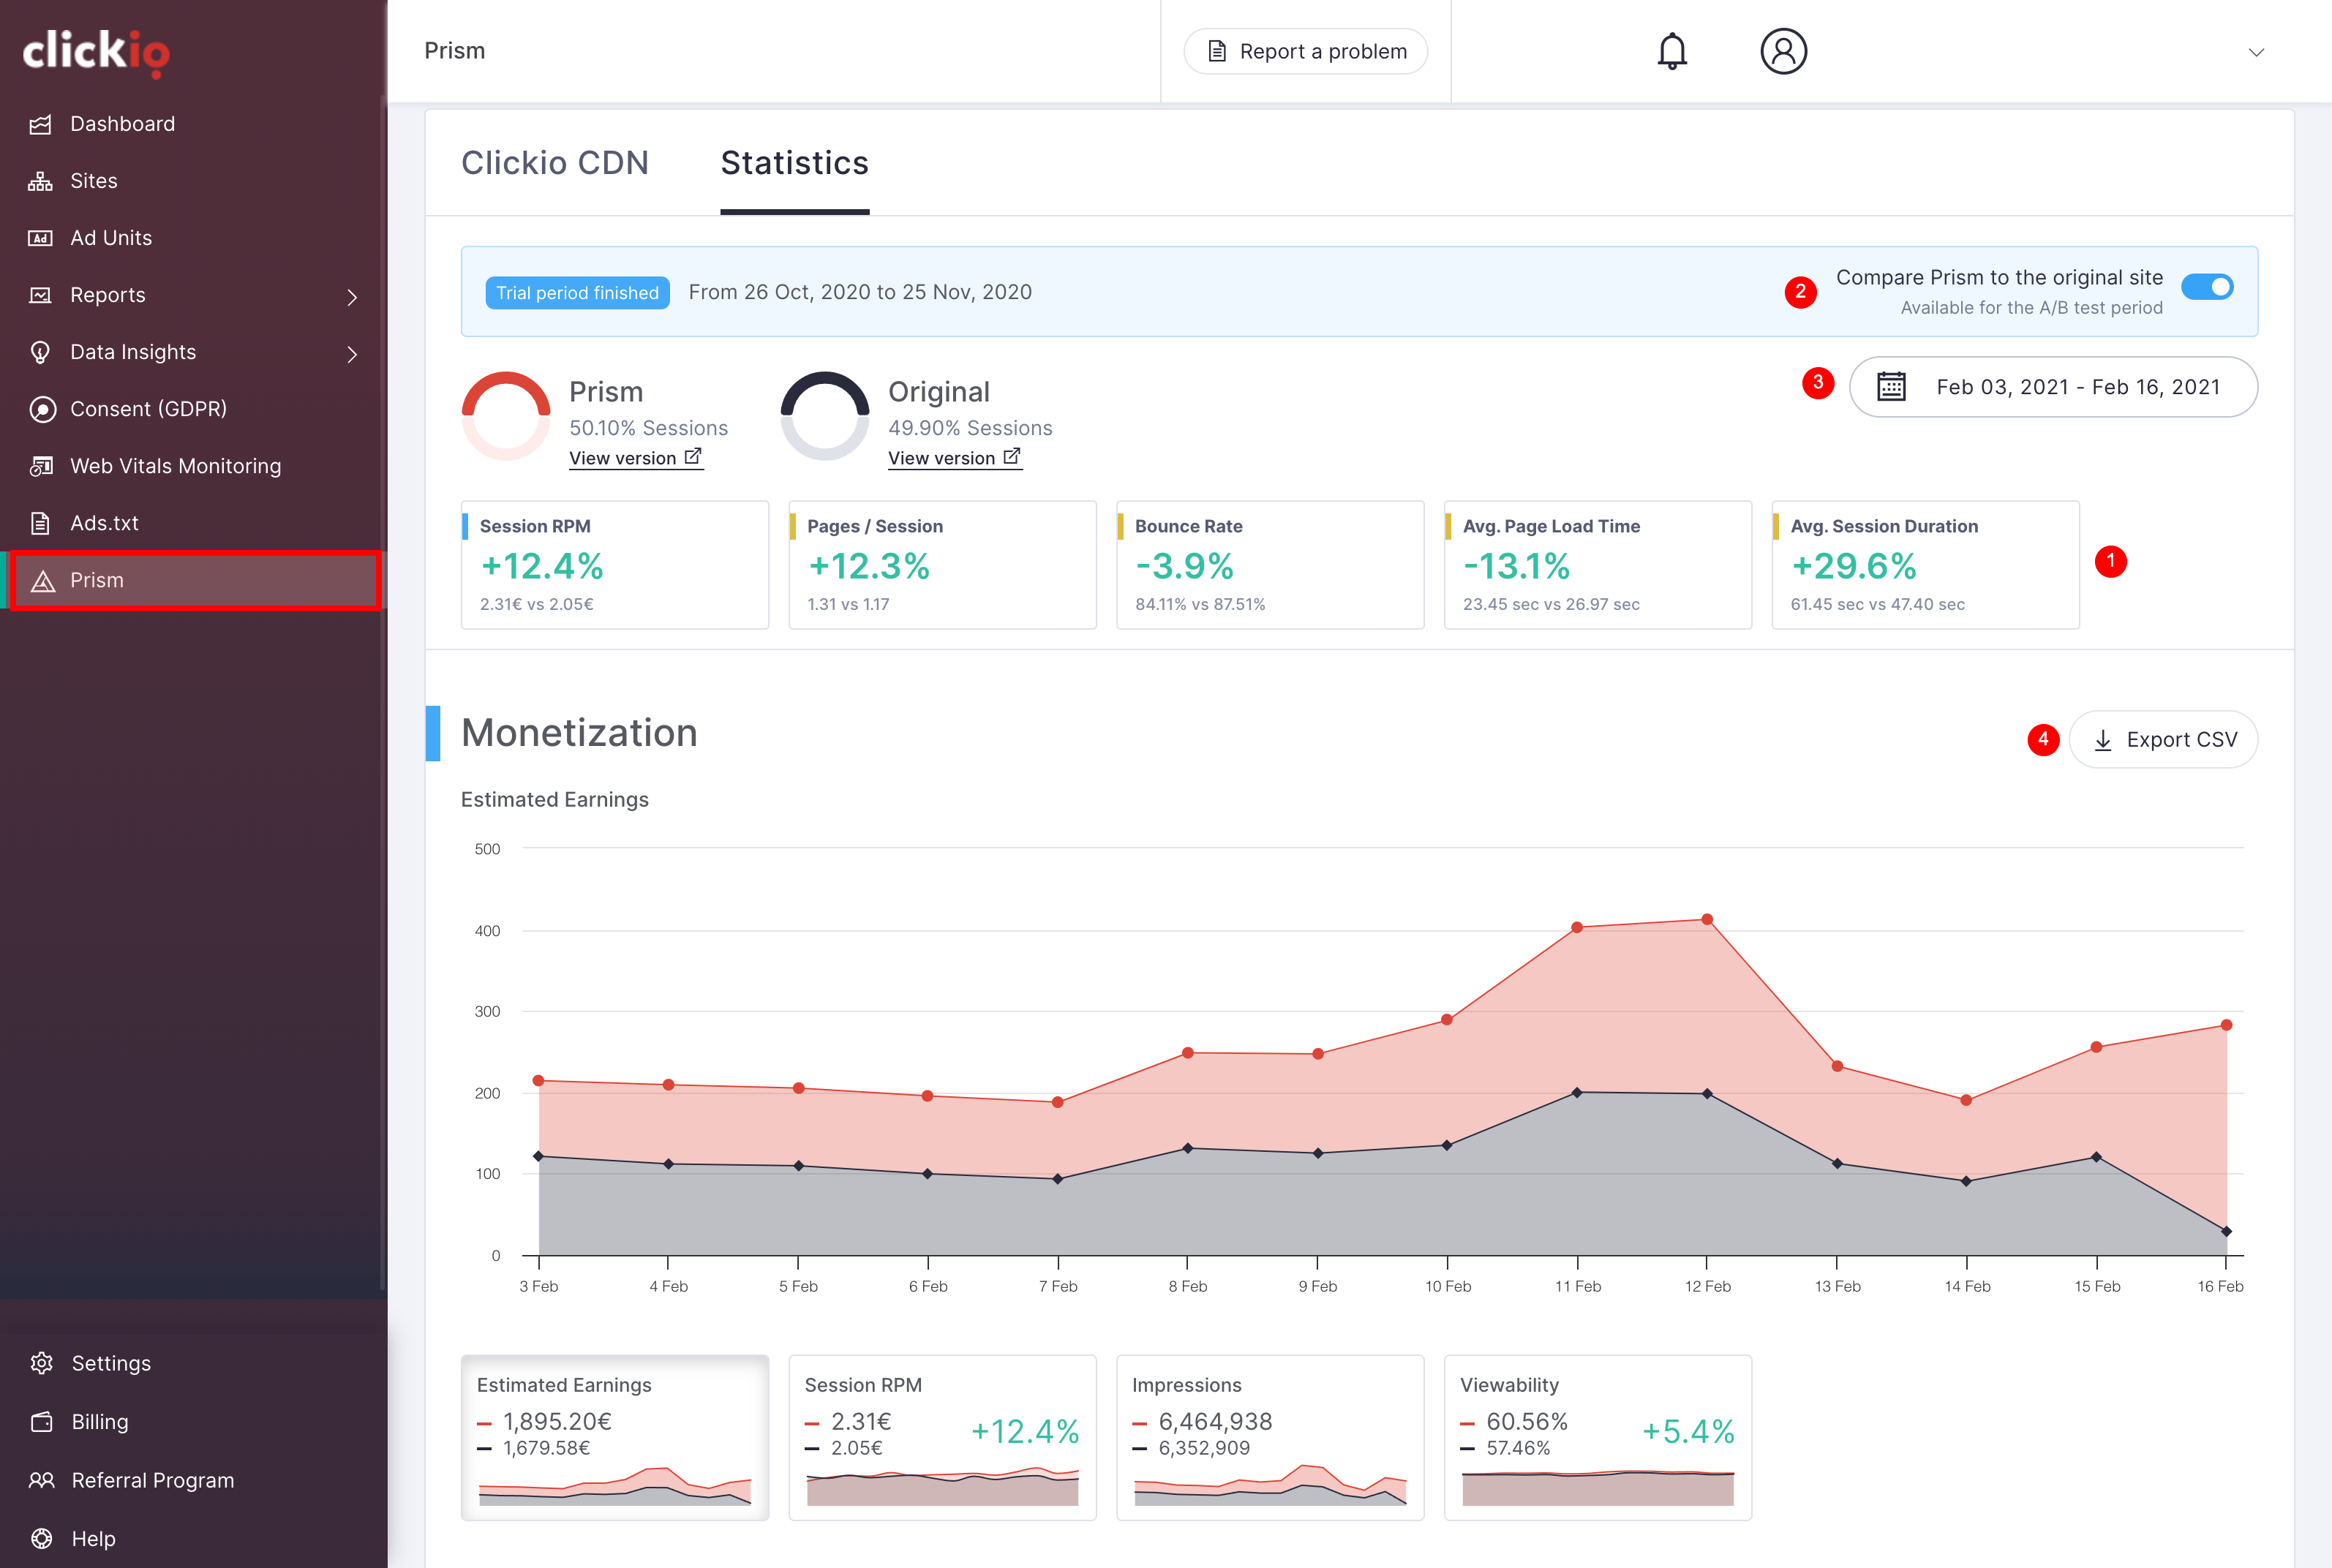
Task: Click the Export CSV button
Action: (x=2163, y=740)
